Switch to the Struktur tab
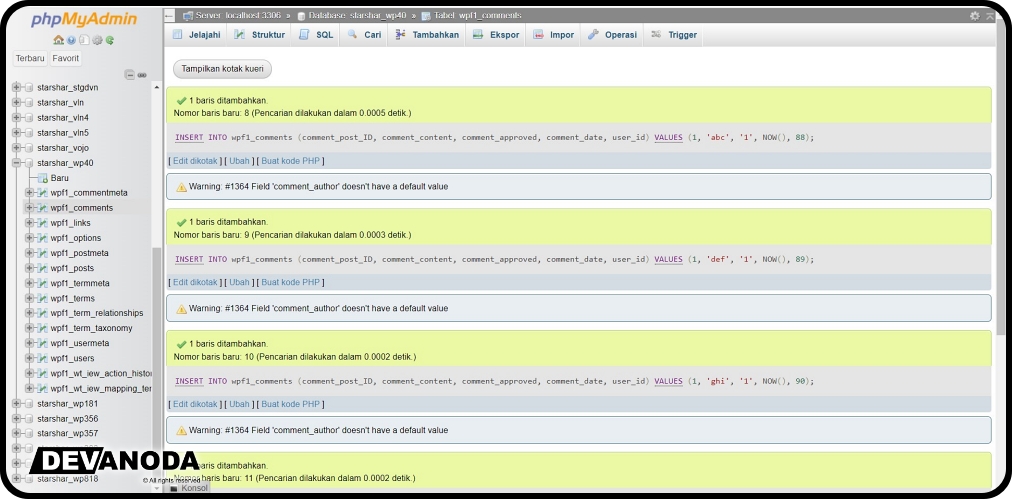 tap(259, 35)
